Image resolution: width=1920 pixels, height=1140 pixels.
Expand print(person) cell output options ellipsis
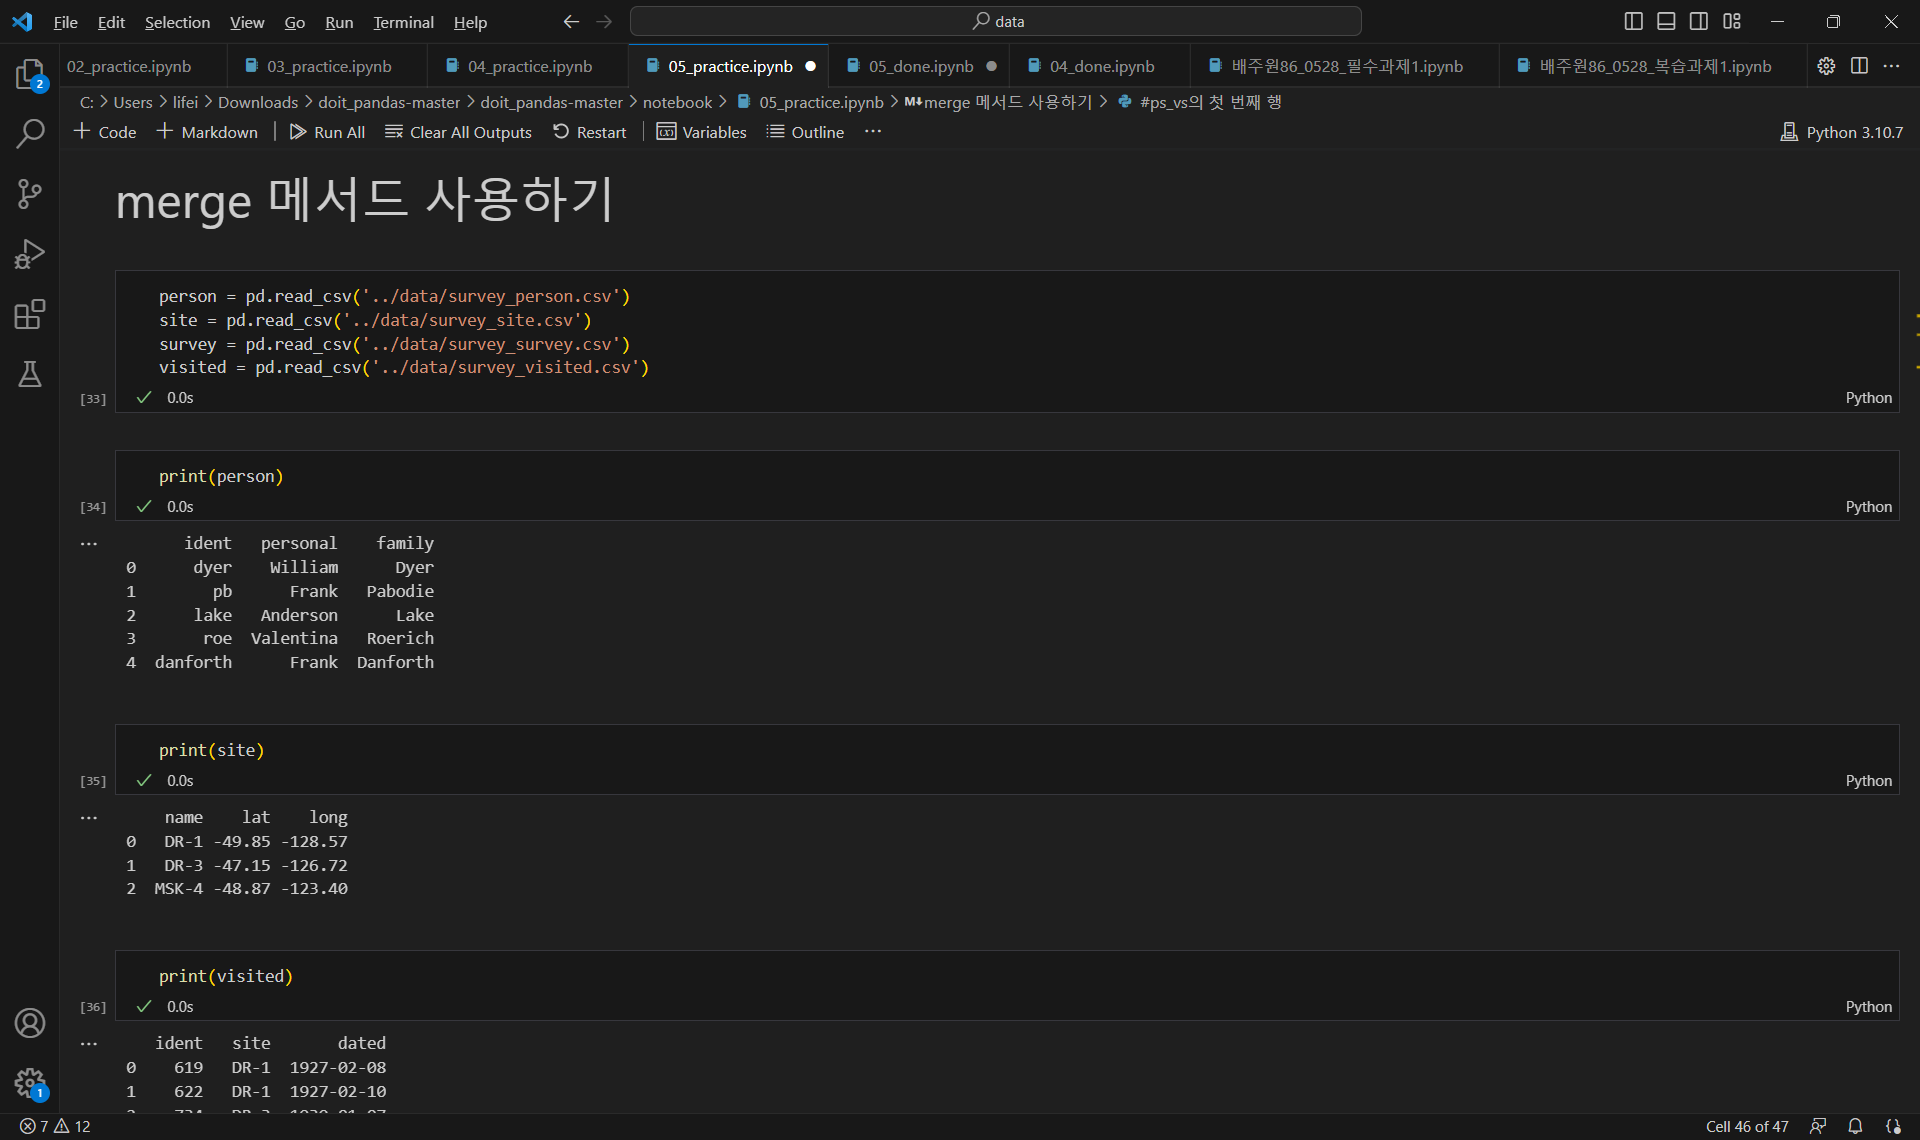pyautogui.click(x=89, y=544)
